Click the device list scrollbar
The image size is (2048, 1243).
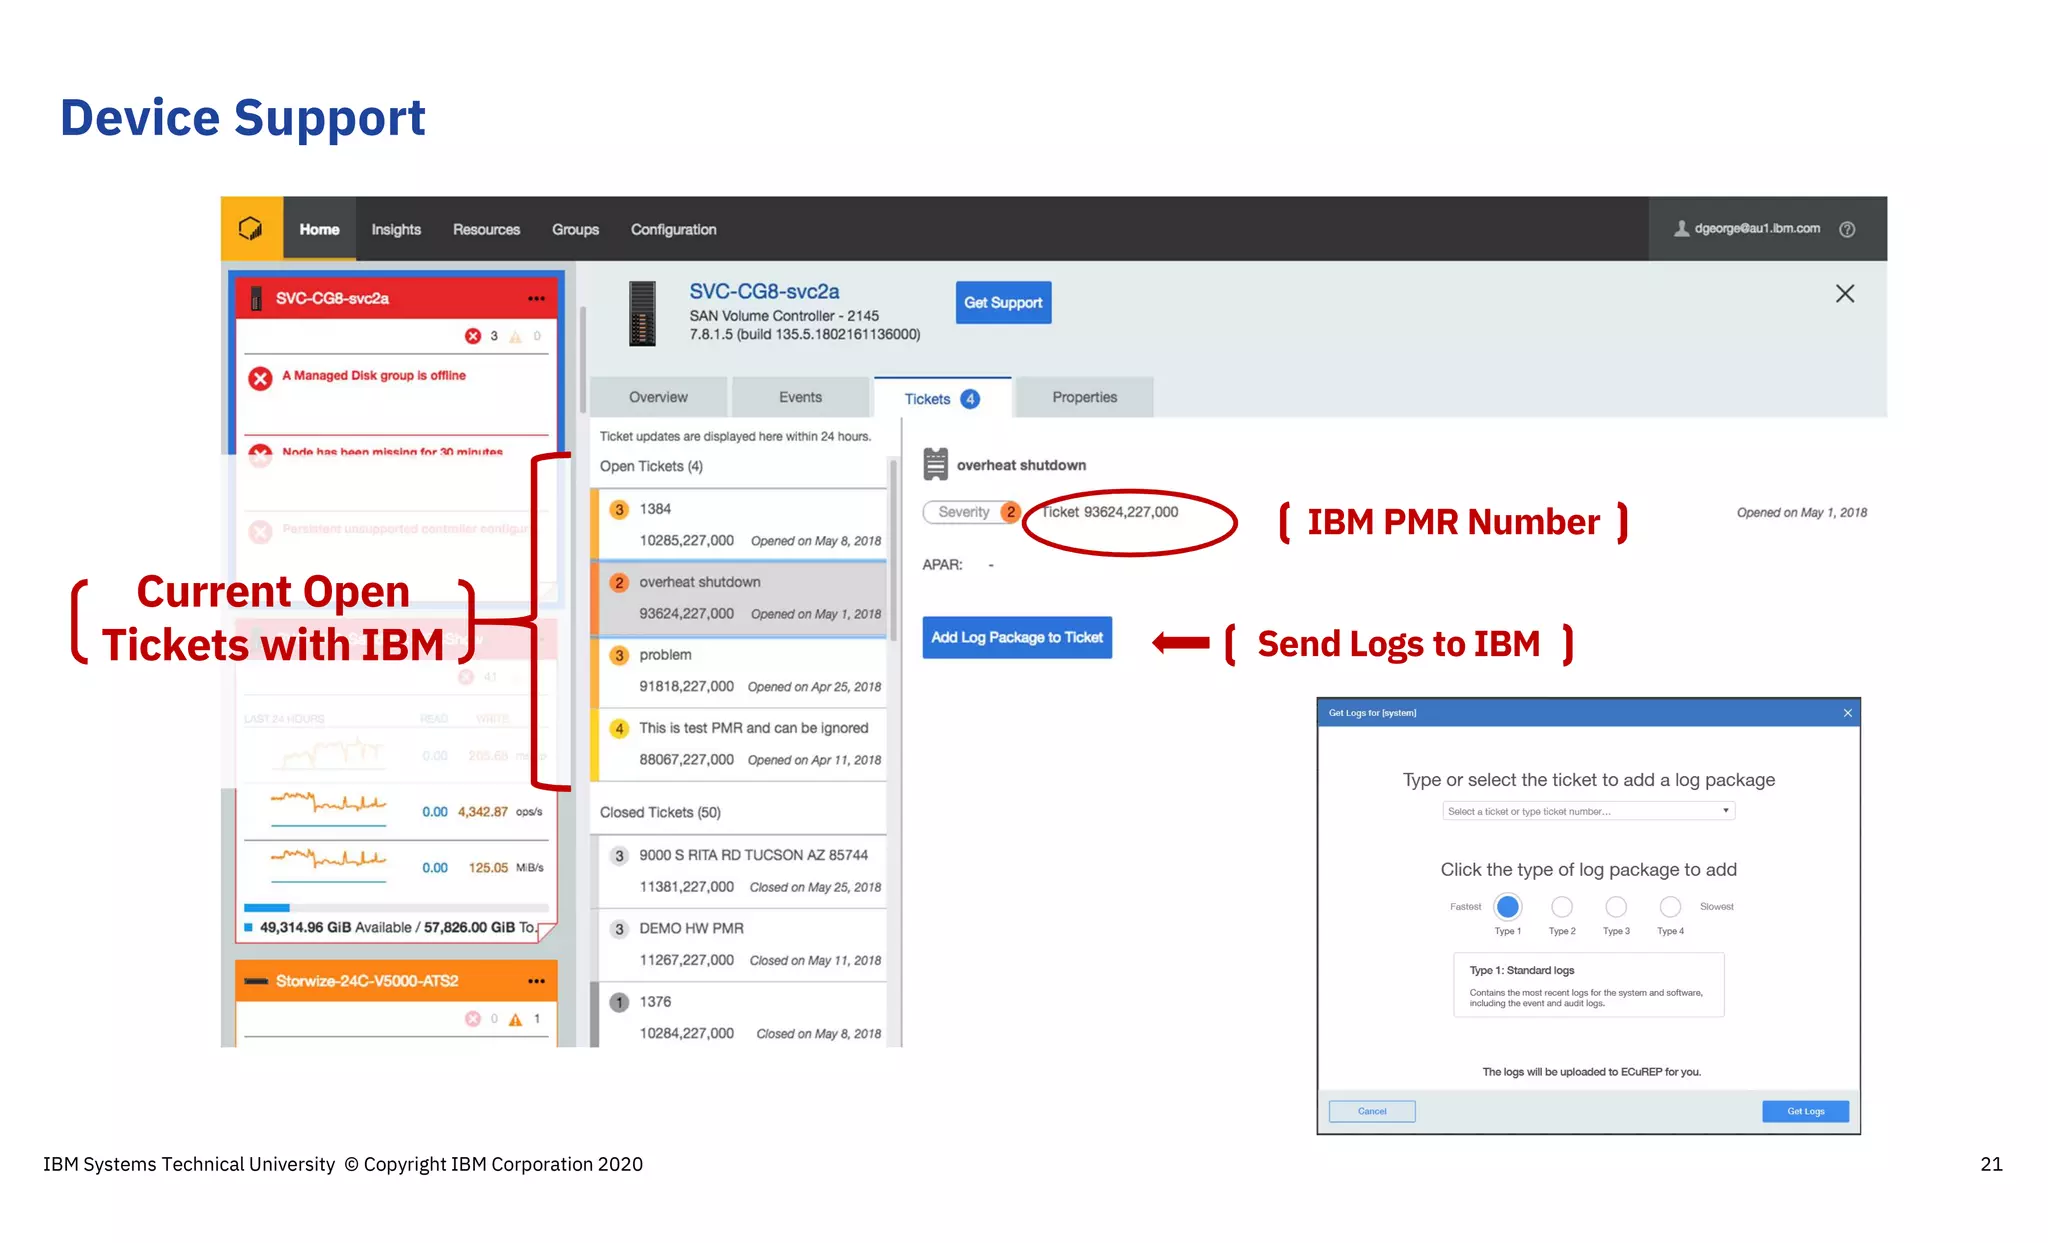coord(582,358)
